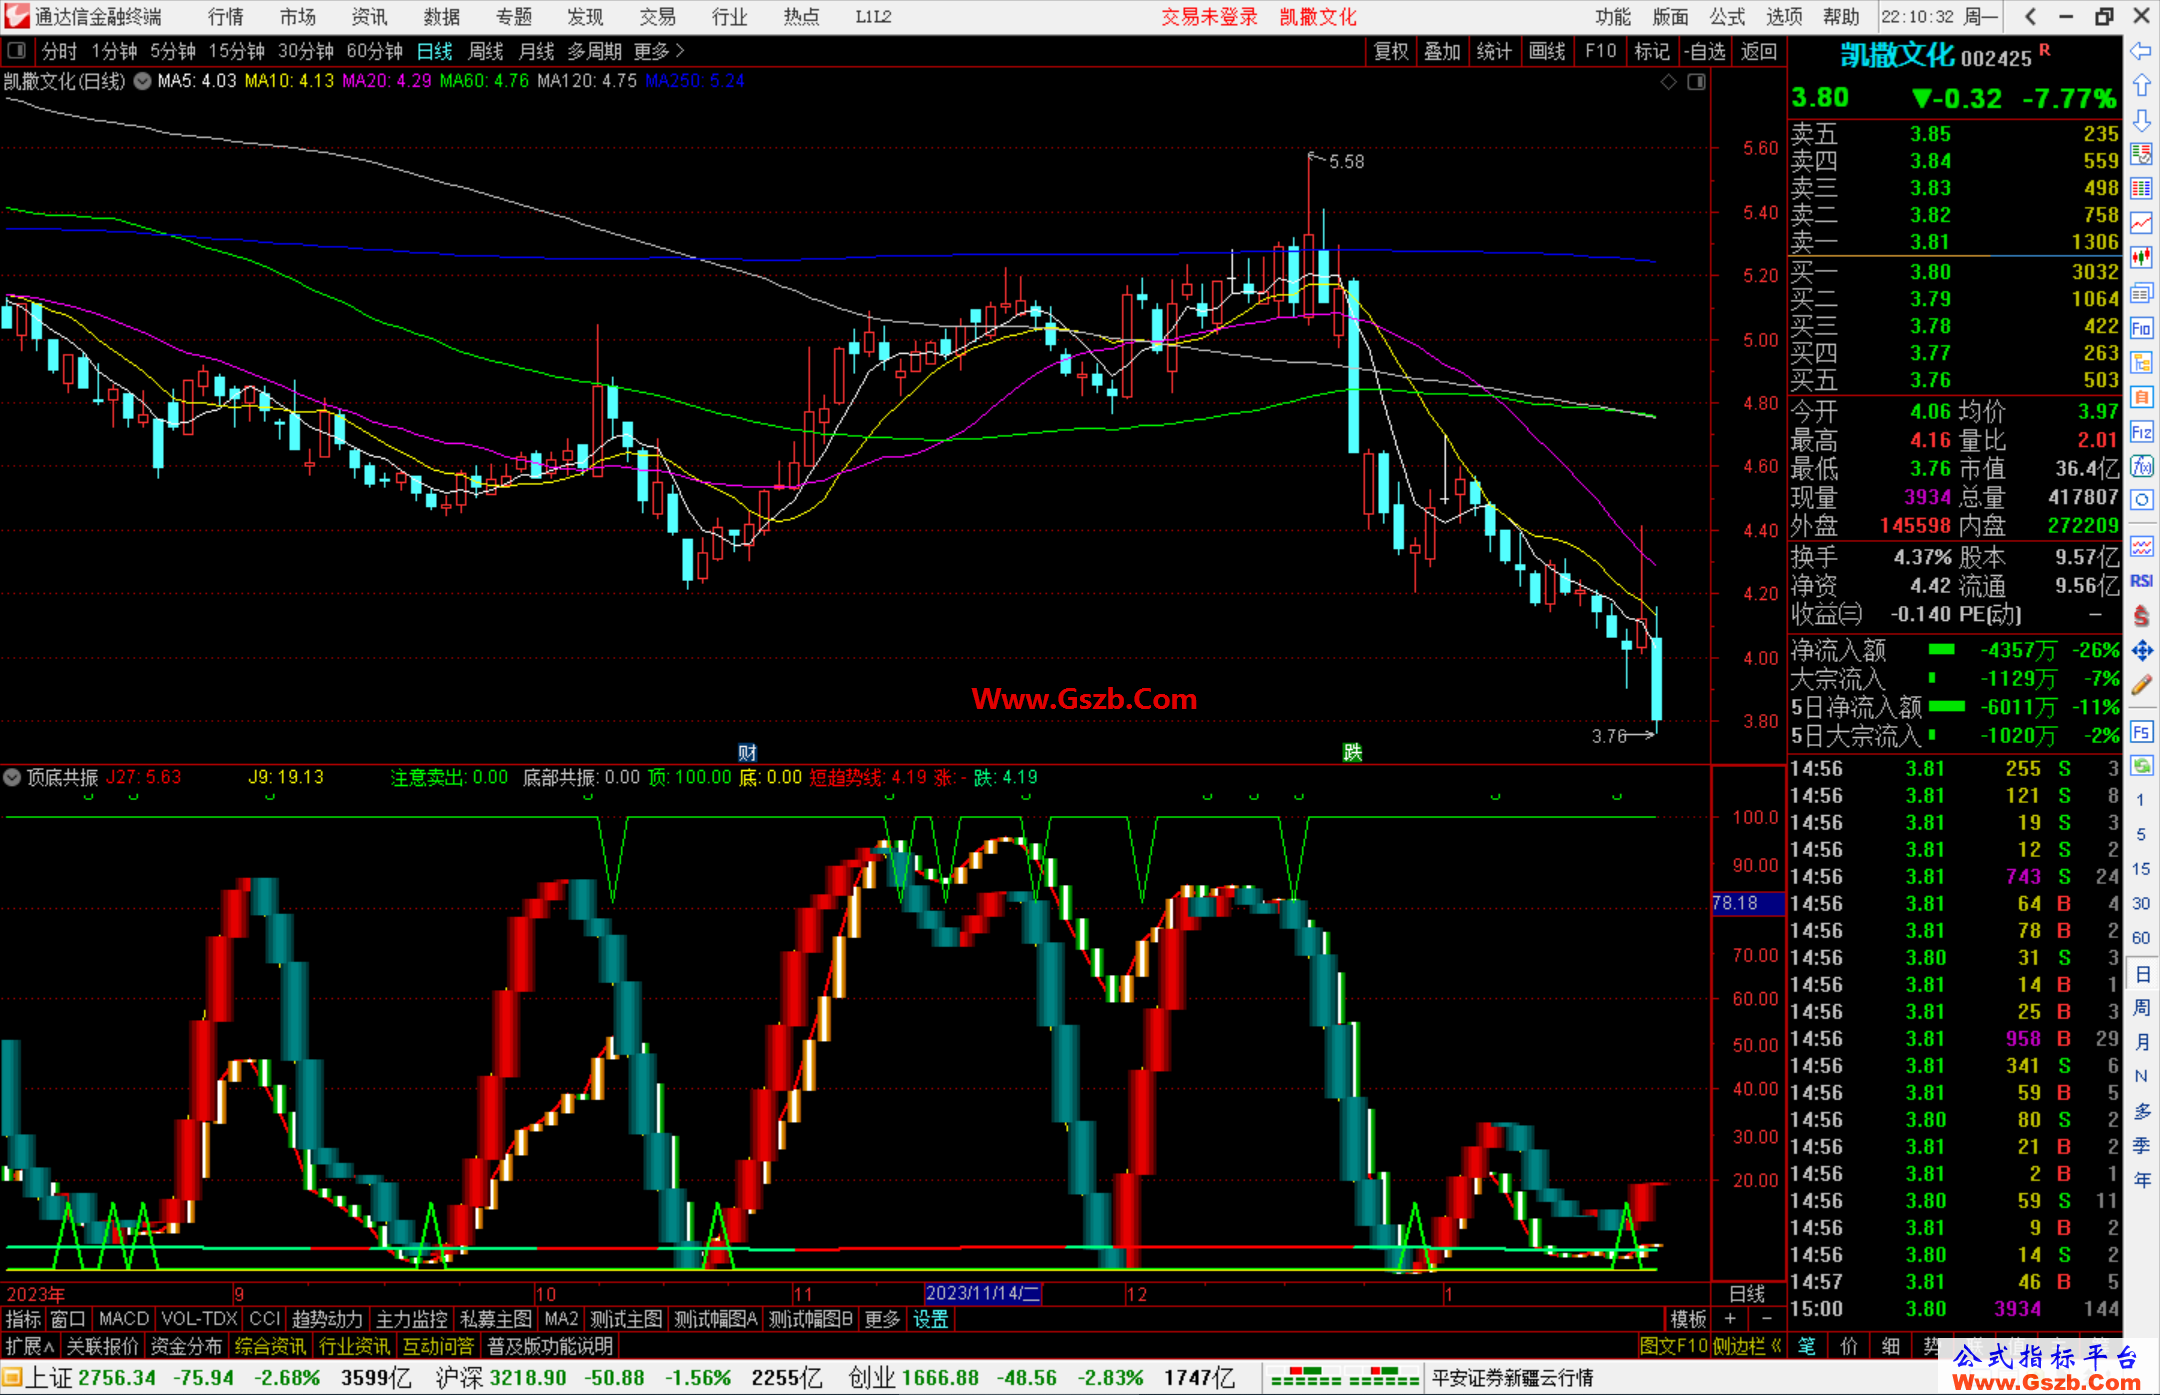This screenshot has height=1395, width=2160.
Task: Open 图文F10 link at bottom
Action: 1673,1346
